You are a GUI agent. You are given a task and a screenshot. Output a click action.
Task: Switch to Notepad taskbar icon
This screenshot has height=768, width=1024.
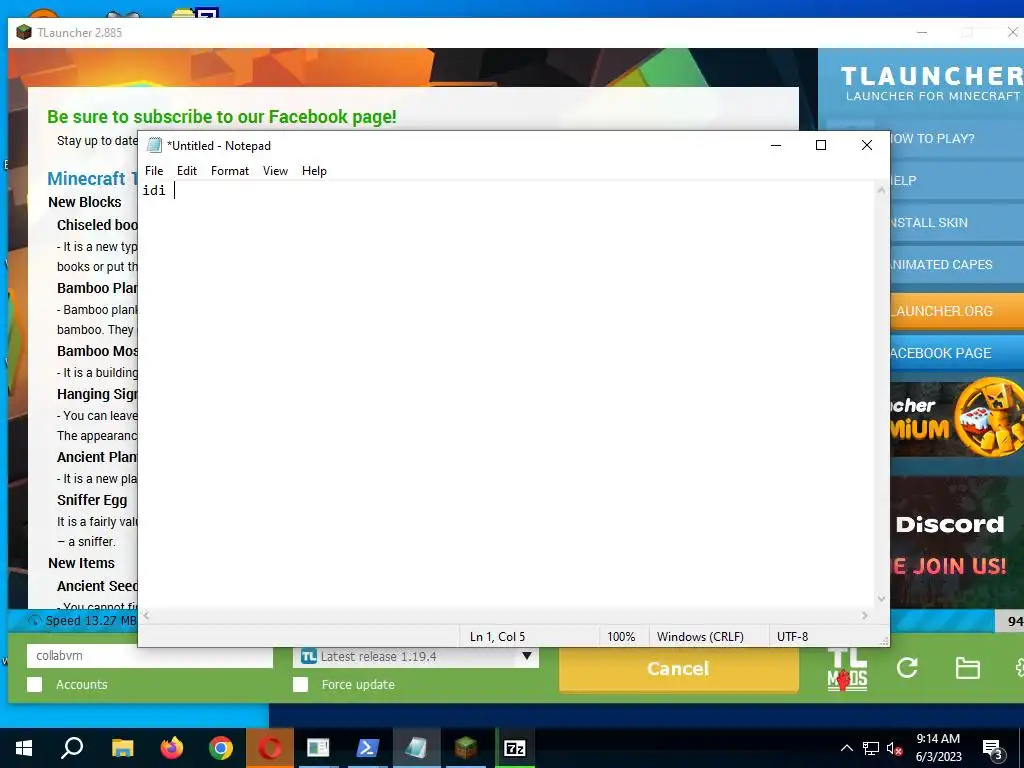point(417,748)
